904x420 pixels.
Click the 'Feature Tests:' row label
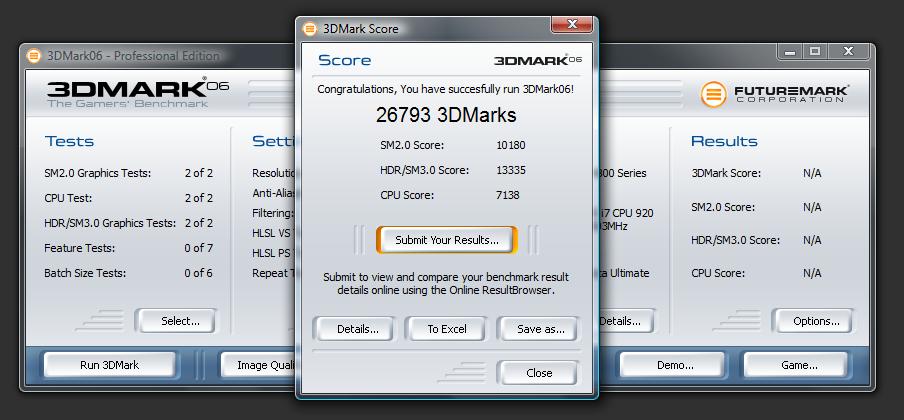coord(80,248)
